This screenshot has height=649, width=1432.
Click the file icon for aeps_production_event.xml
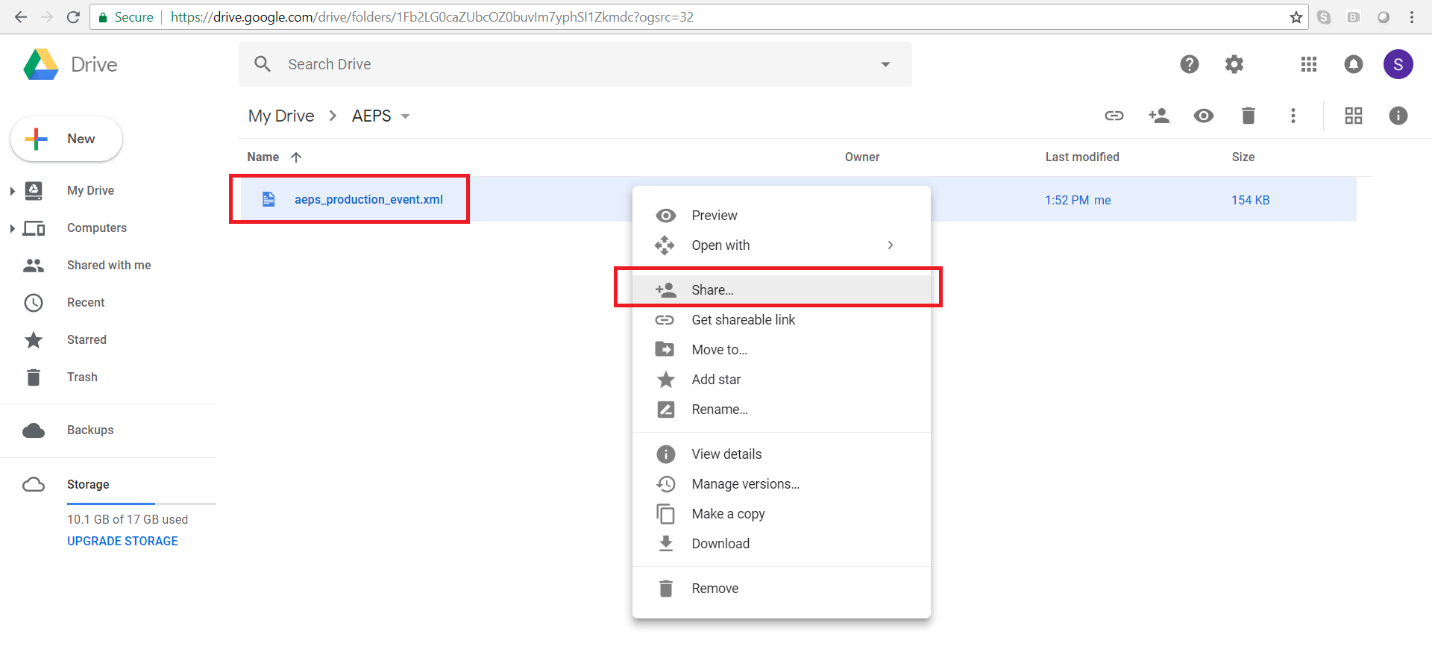coord(268,199)
